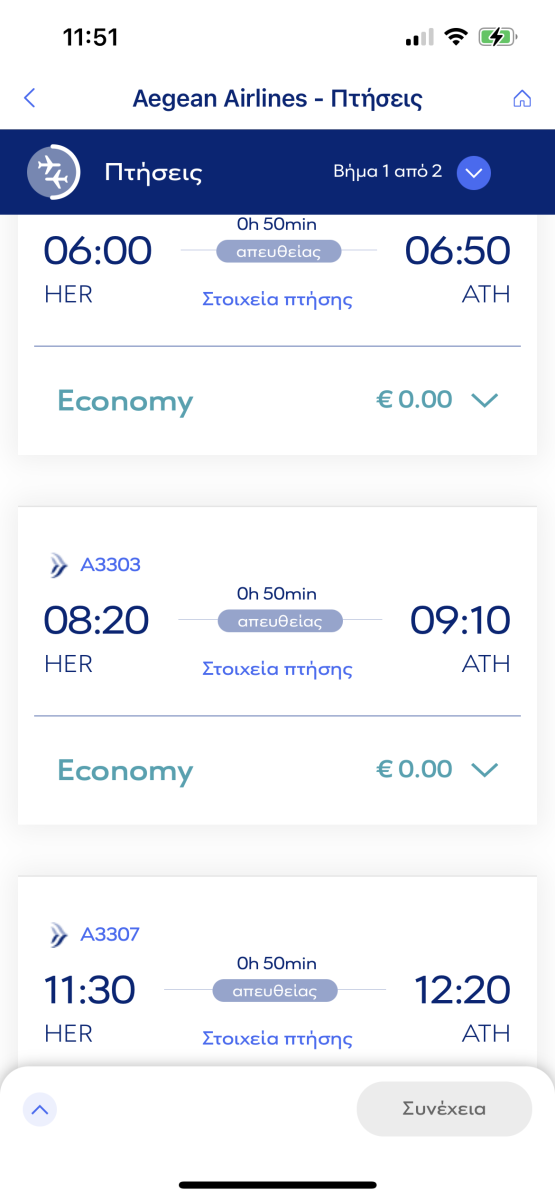Tap Aegean logo next to A3307

tap(59, 935)
